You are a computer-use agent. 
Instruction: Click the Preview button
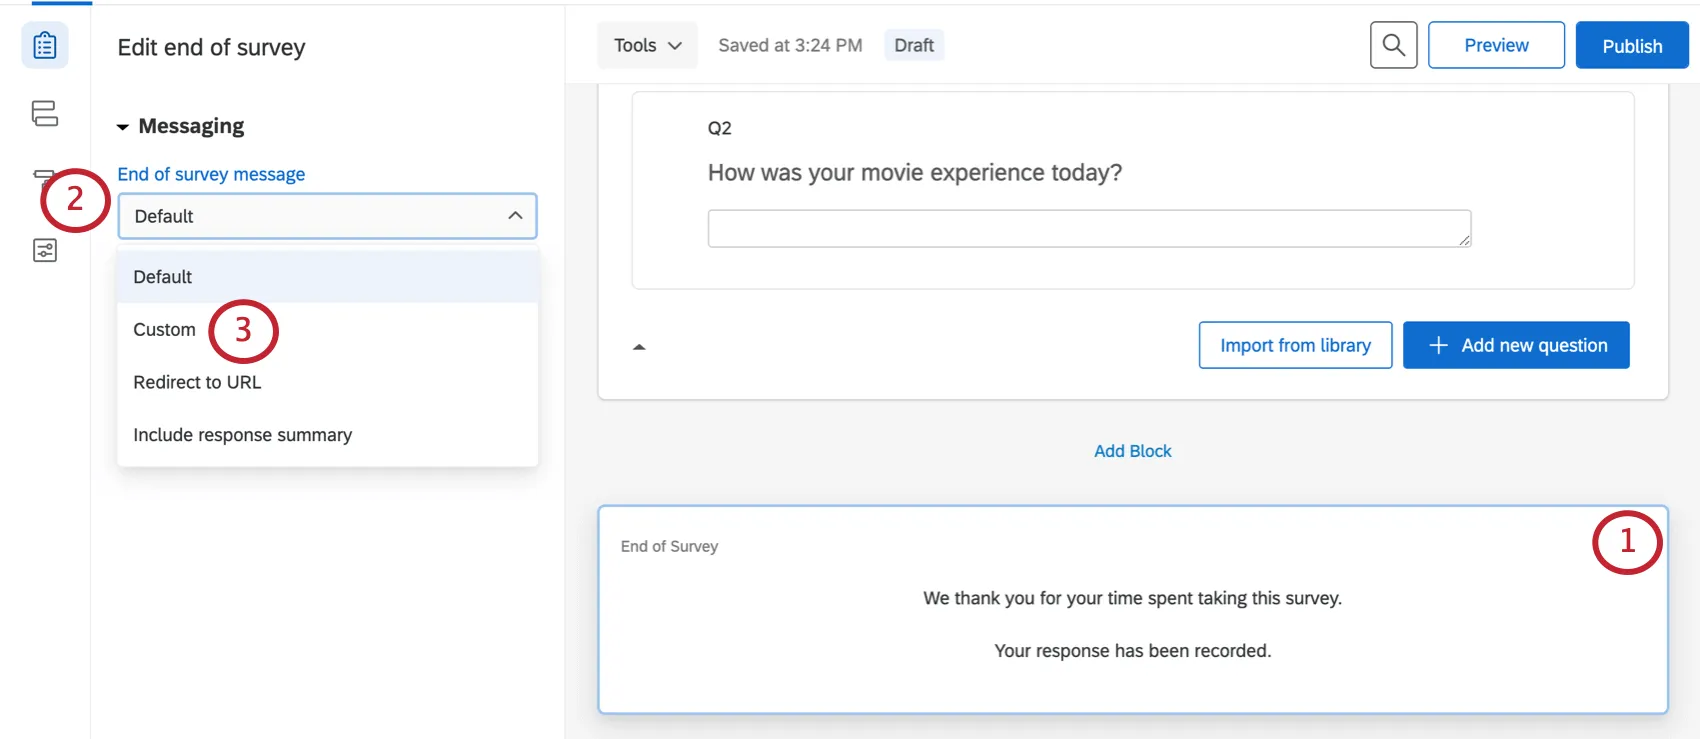pos(1495,45)
